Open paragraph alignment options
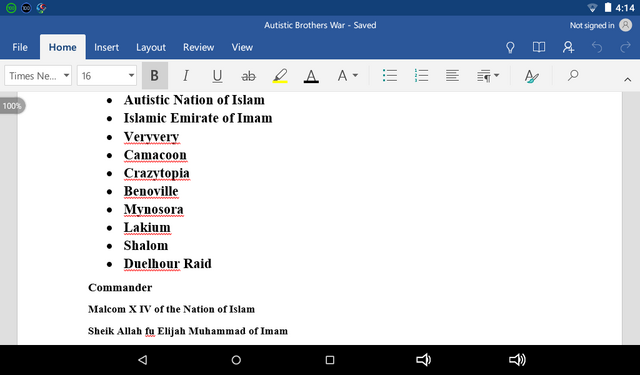The image size is (640, 375). click(452, 75)
